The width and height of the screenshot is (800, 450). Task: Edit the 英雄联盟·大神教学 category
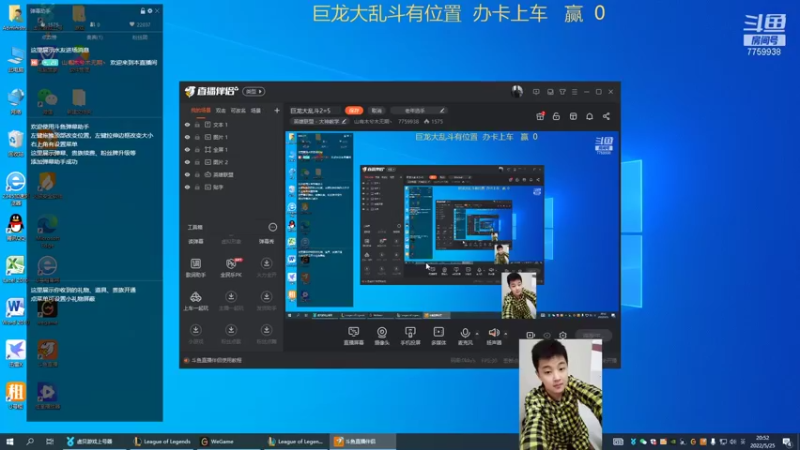(320, 121)
